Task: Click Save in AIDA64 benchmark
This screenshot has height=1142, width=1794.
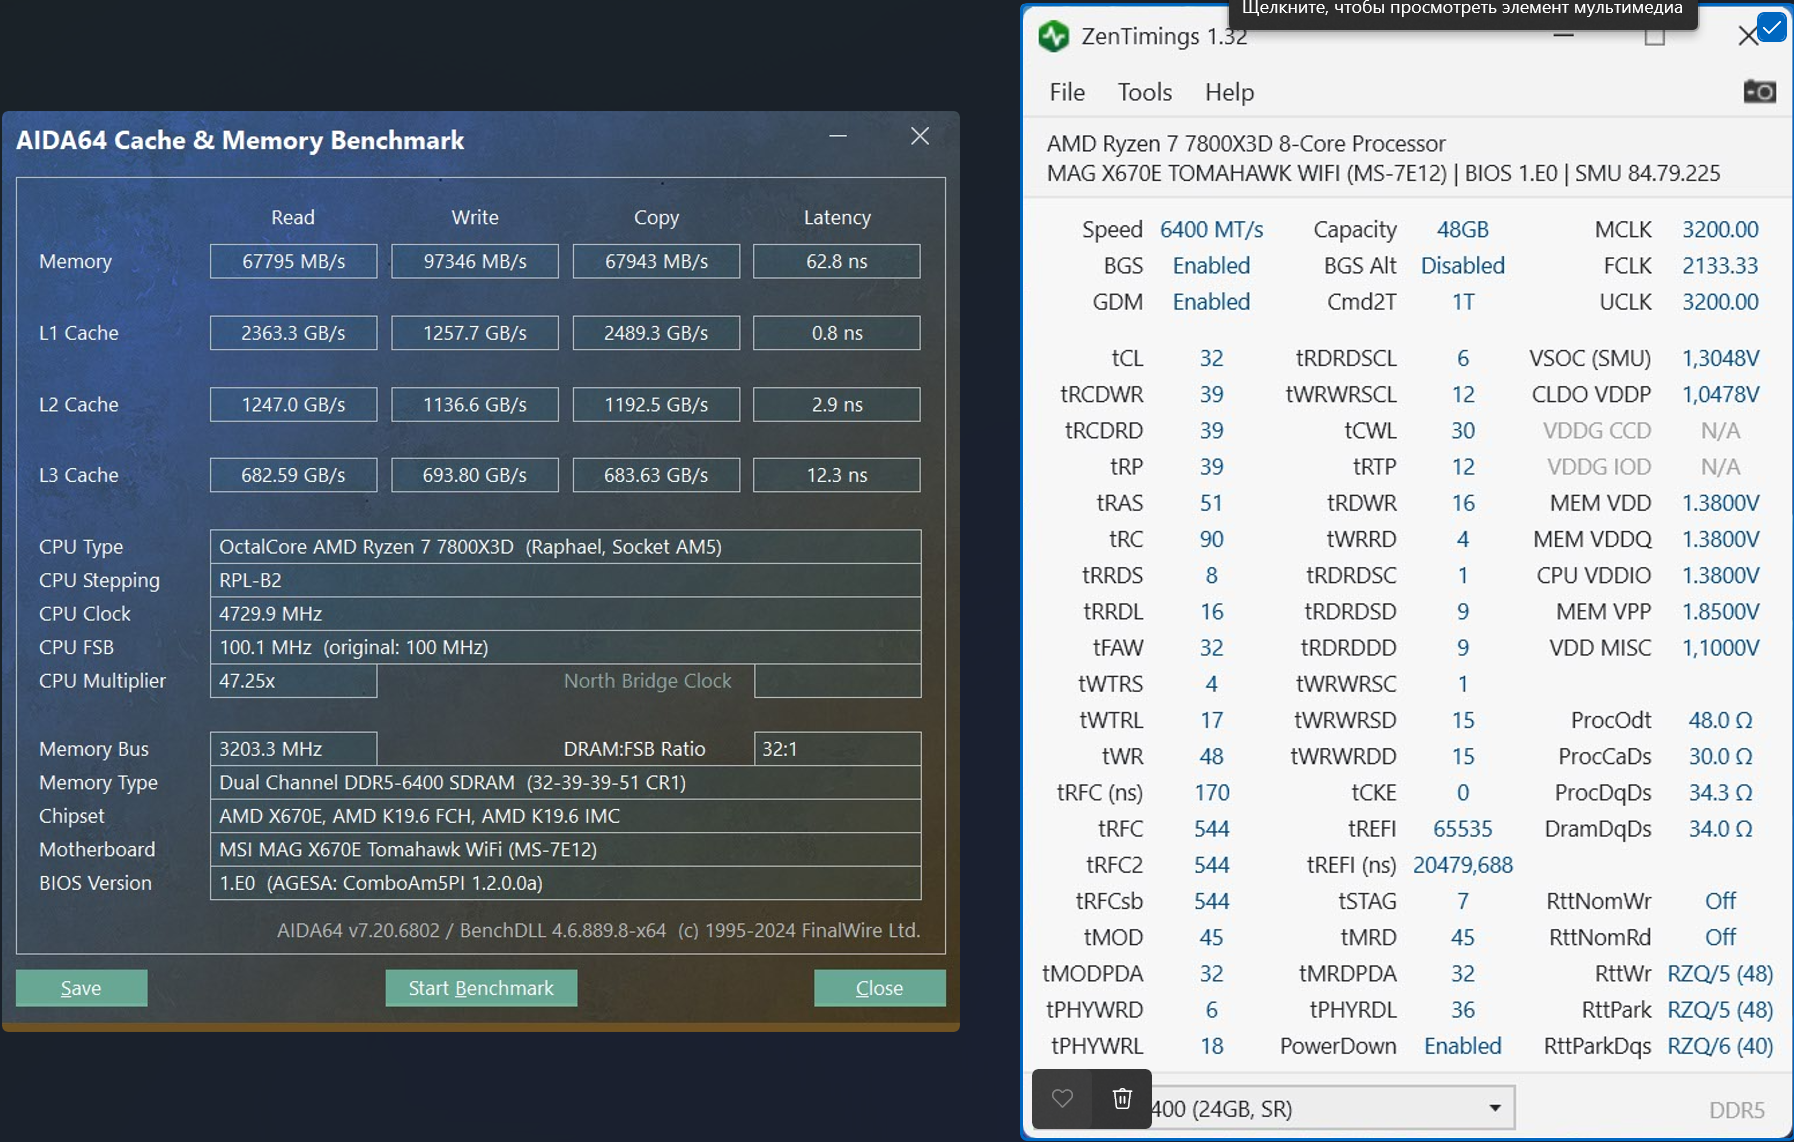Action: (81, 988)
